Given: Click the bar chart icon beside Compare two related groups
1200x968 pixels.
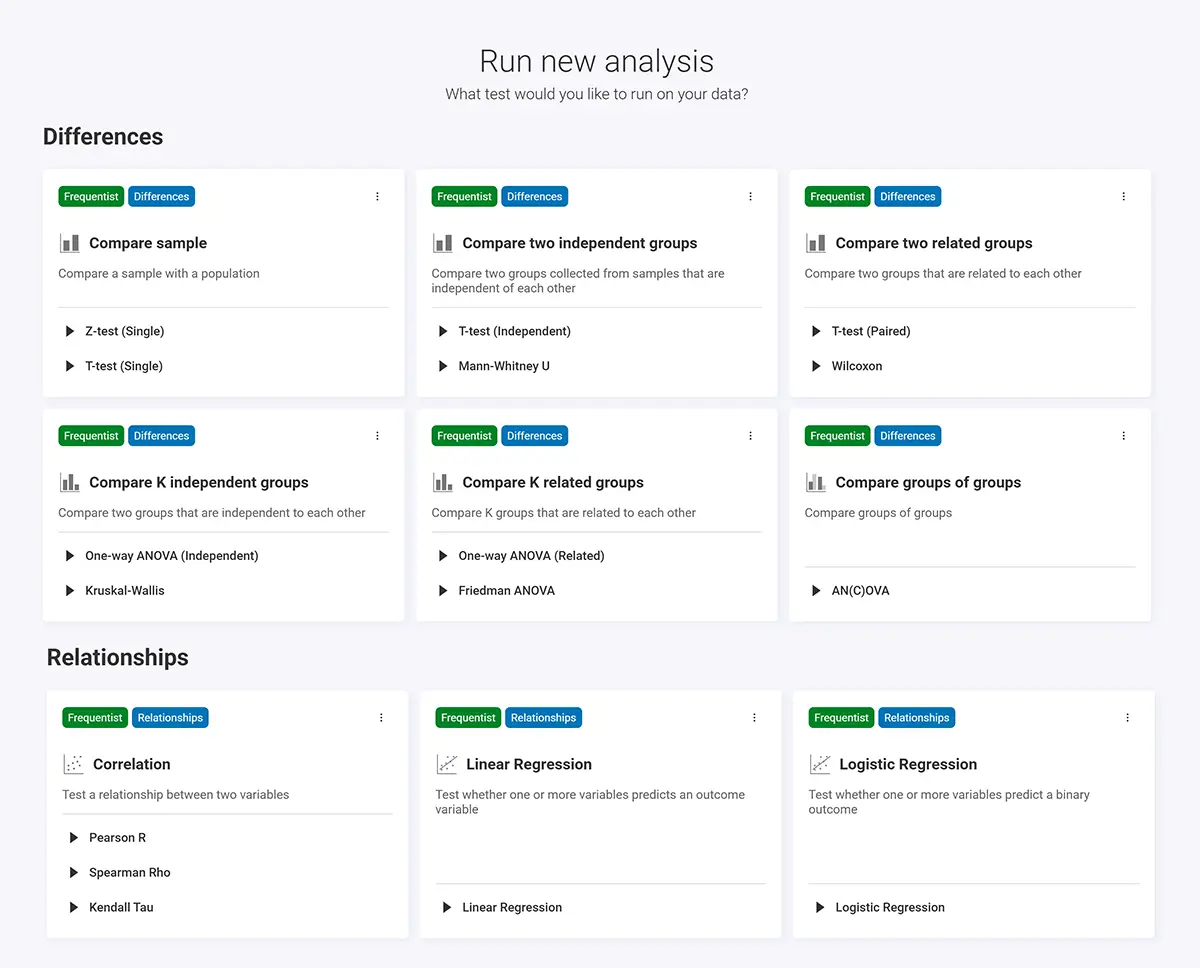Looking at the screenshot, I should 815,243.
